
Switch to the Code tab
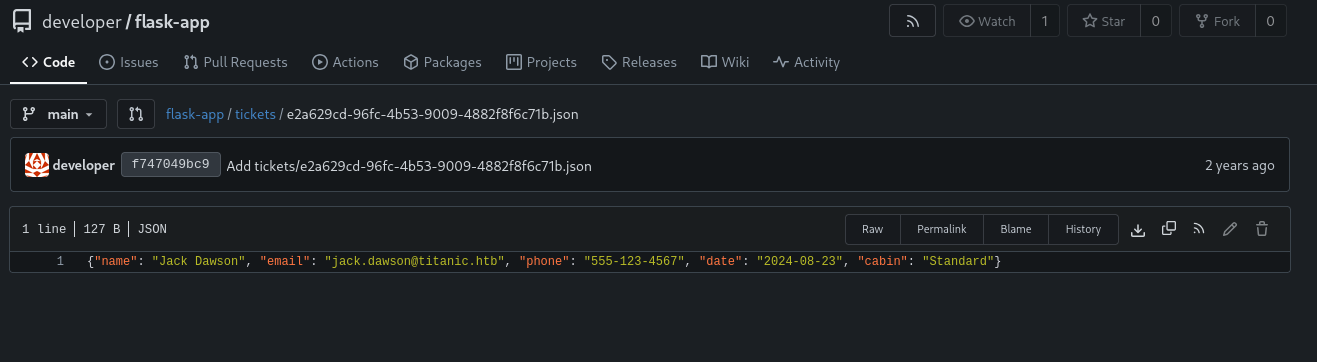[x=48, y=62]
